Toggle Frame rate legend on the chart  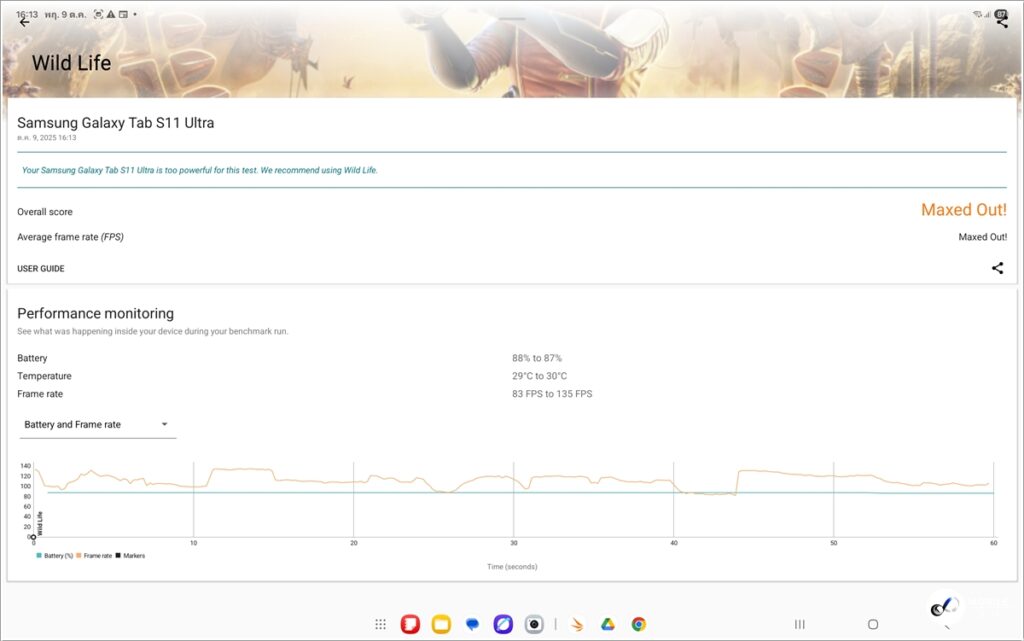[94, 555]
